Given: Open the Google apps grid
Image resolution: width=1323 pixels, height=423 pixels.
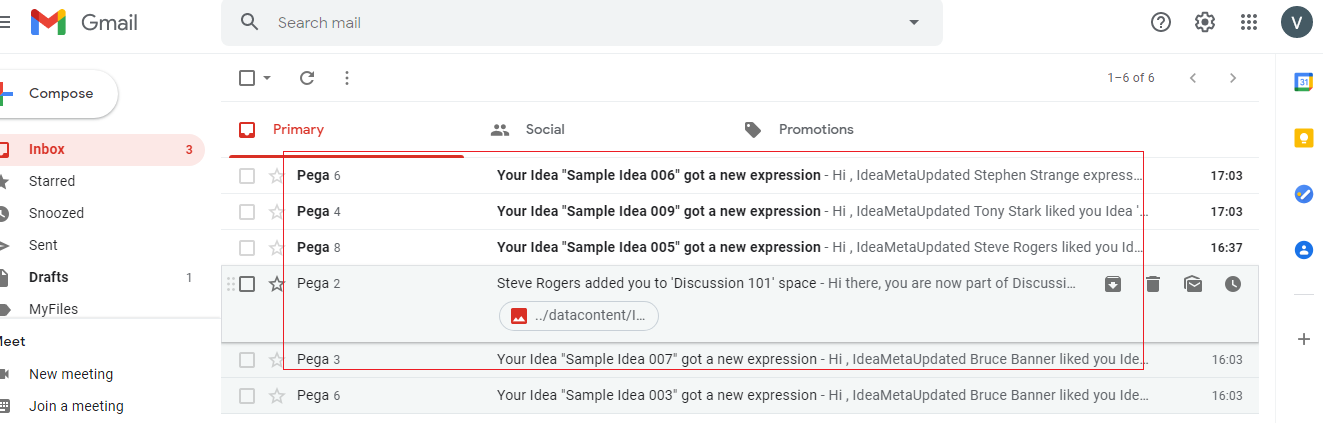Looking at the screenshot, I should (x=1248, y=22).
